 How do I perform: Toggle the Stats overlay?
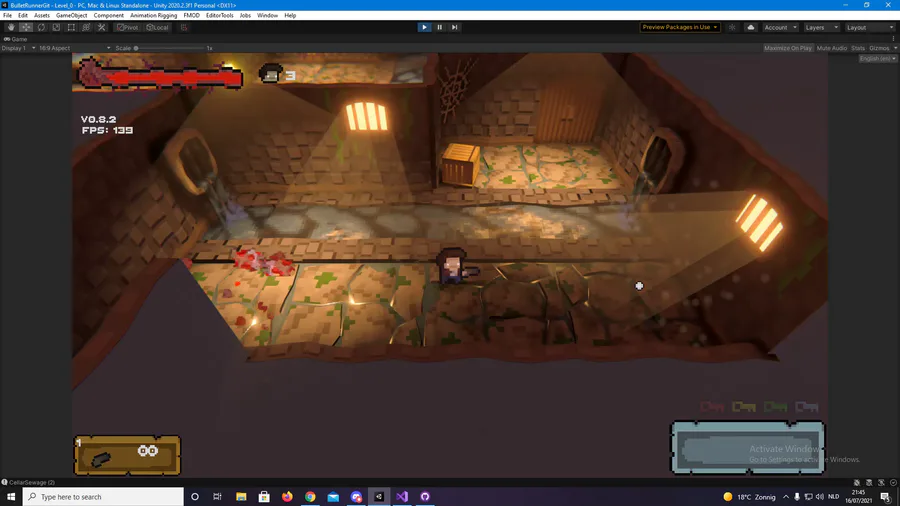click(858, 48)
